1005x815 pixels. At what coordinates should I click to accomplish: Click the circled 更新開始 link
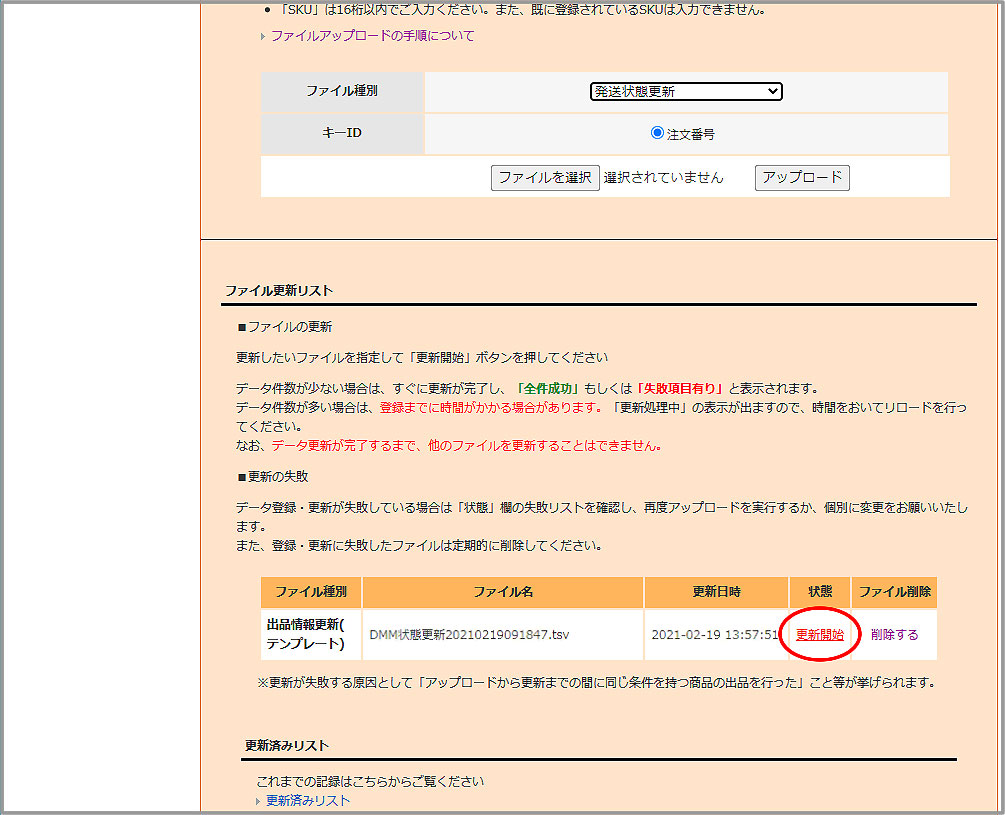tap(819, 635)
